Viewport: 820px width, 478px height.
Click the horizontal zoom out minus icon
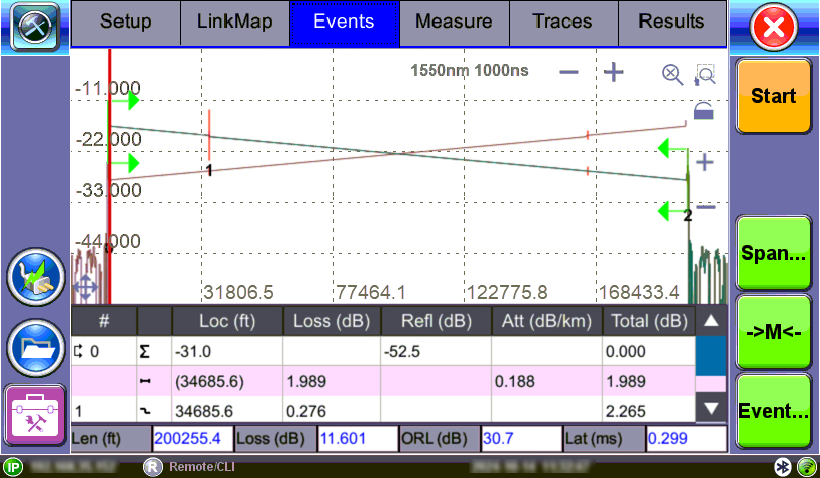pyautogui.click(x=569, y=72)
